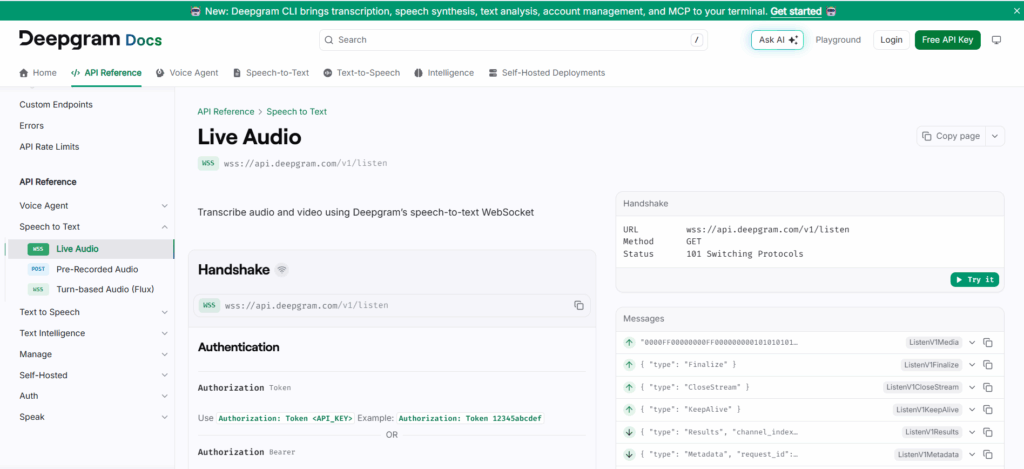Click the Free API Key button
The height and width of the screenshot is (469, 1024).
(x=947, y=40)
